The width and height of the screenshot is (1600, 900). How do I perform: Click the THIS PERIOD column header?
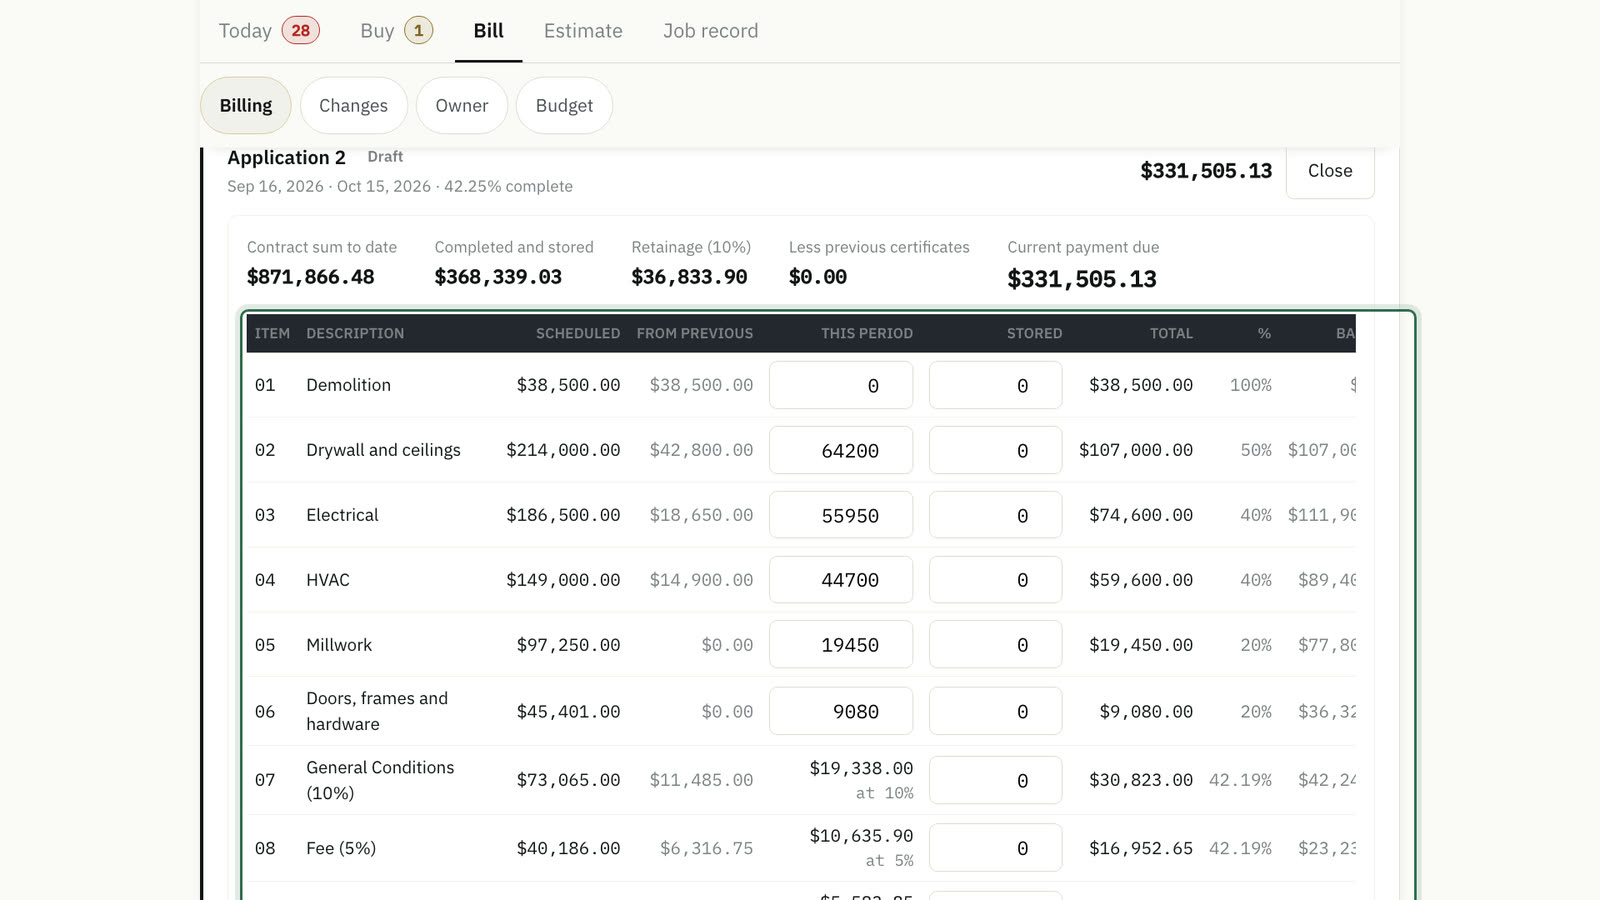pyautogui.click(x=867, y=333)
